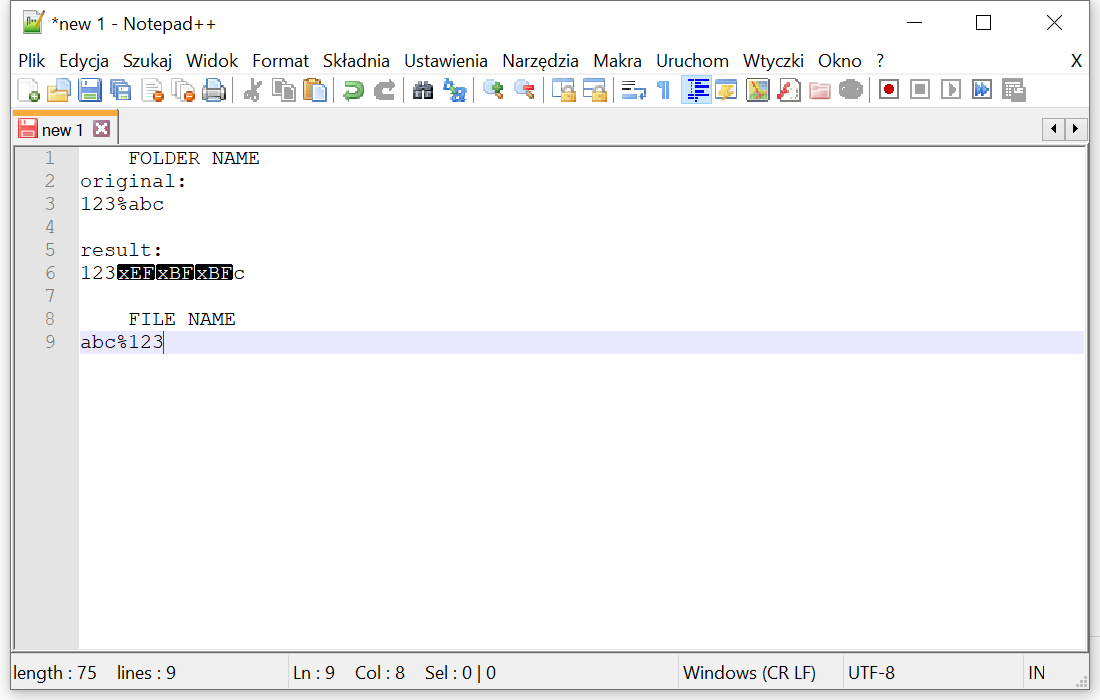Screen dimensions: 1100x700
Task: Toggle show all characters pilcrow icon
Action: point(664,90)
